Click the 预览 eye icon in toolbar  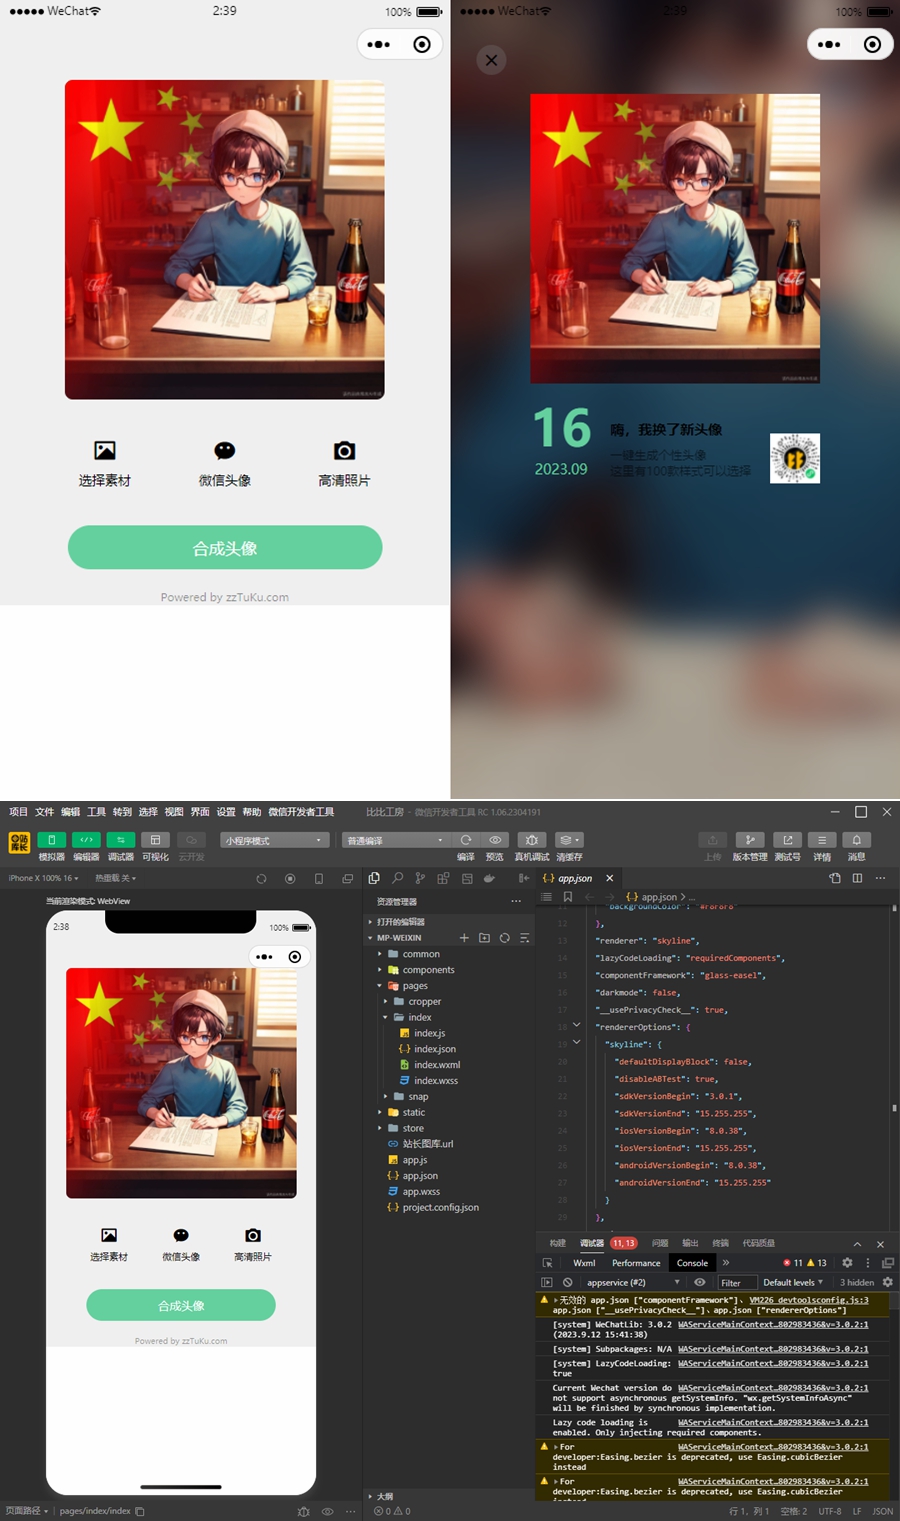tap(494, 840)
